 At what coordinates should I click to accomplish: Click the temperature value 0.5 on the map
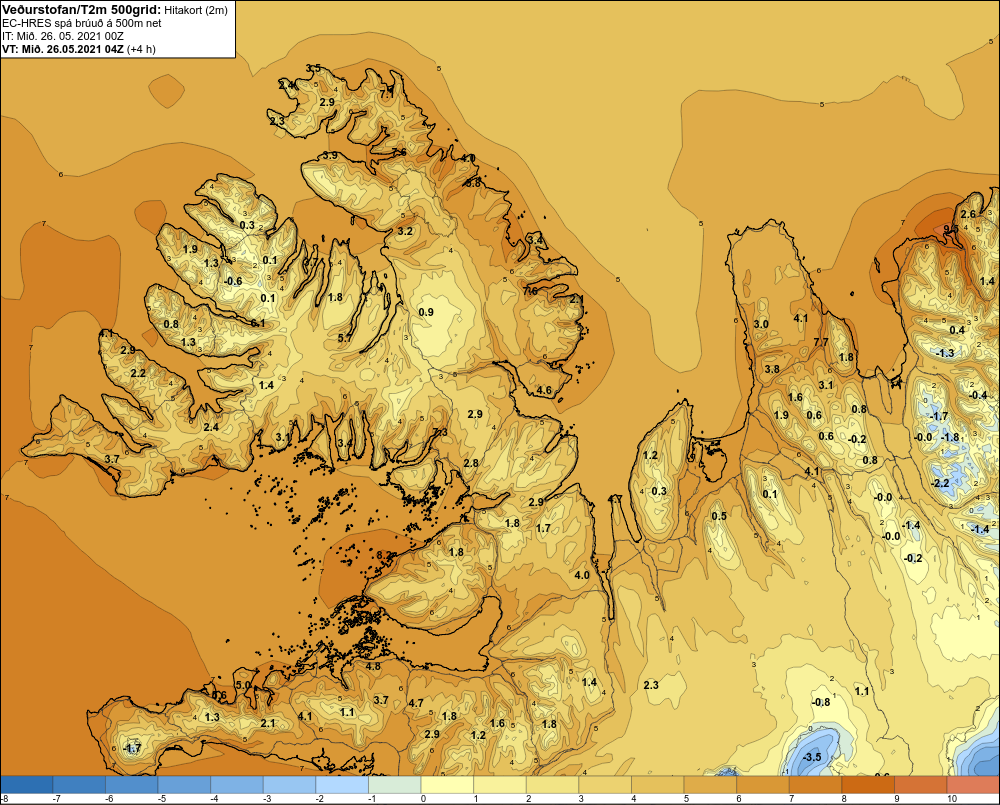pyautogui.click(x=719, y=516)
